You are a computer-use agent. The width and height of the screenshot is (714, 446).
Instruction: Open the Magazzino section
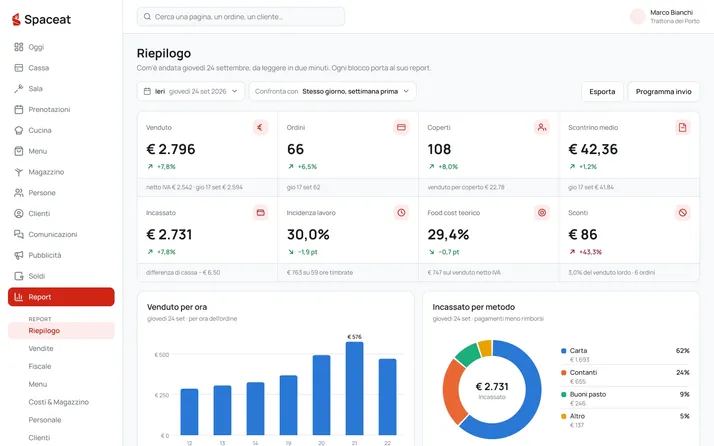click(x=61, y=172)
